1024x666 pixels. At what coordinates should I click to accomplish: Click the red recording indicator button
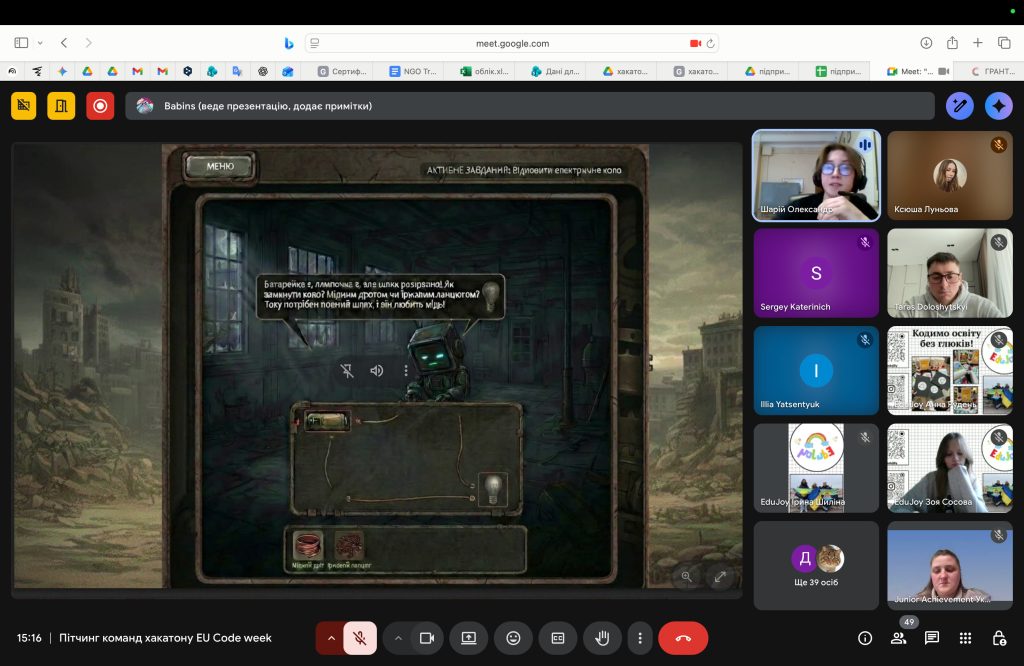(x=100, y=105)
